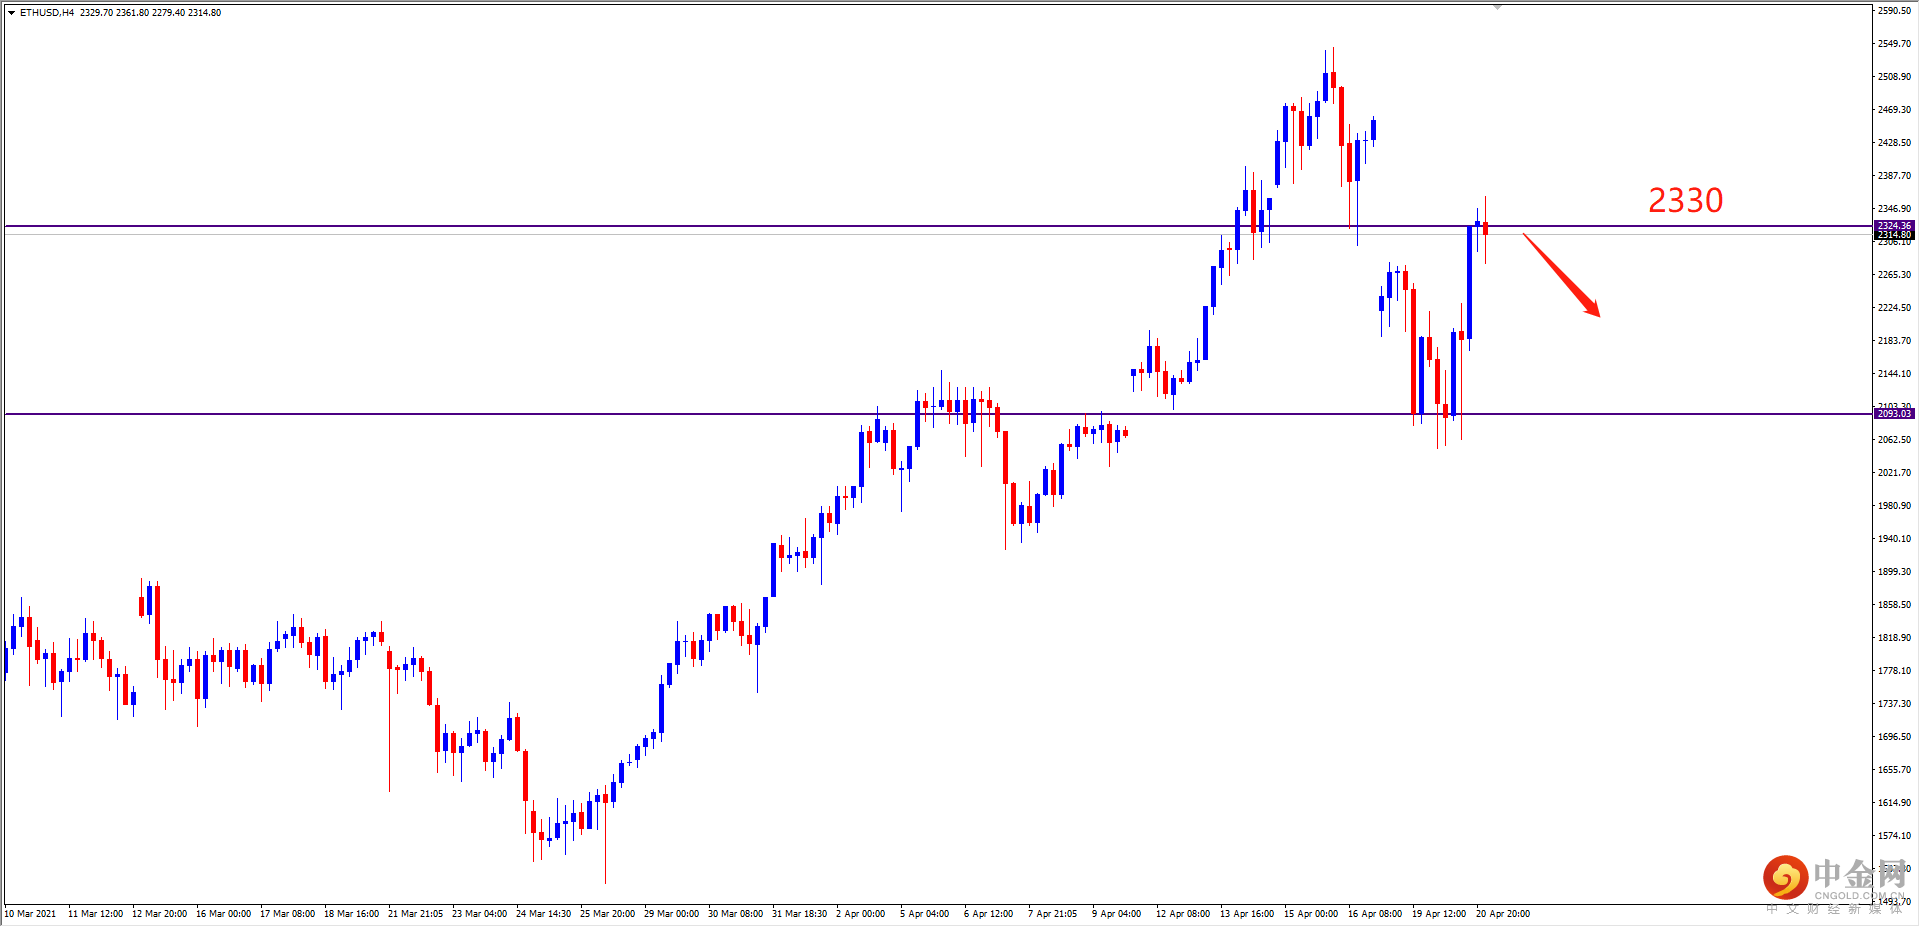Click the 10 Mar 2021 date label

(30, 914)
